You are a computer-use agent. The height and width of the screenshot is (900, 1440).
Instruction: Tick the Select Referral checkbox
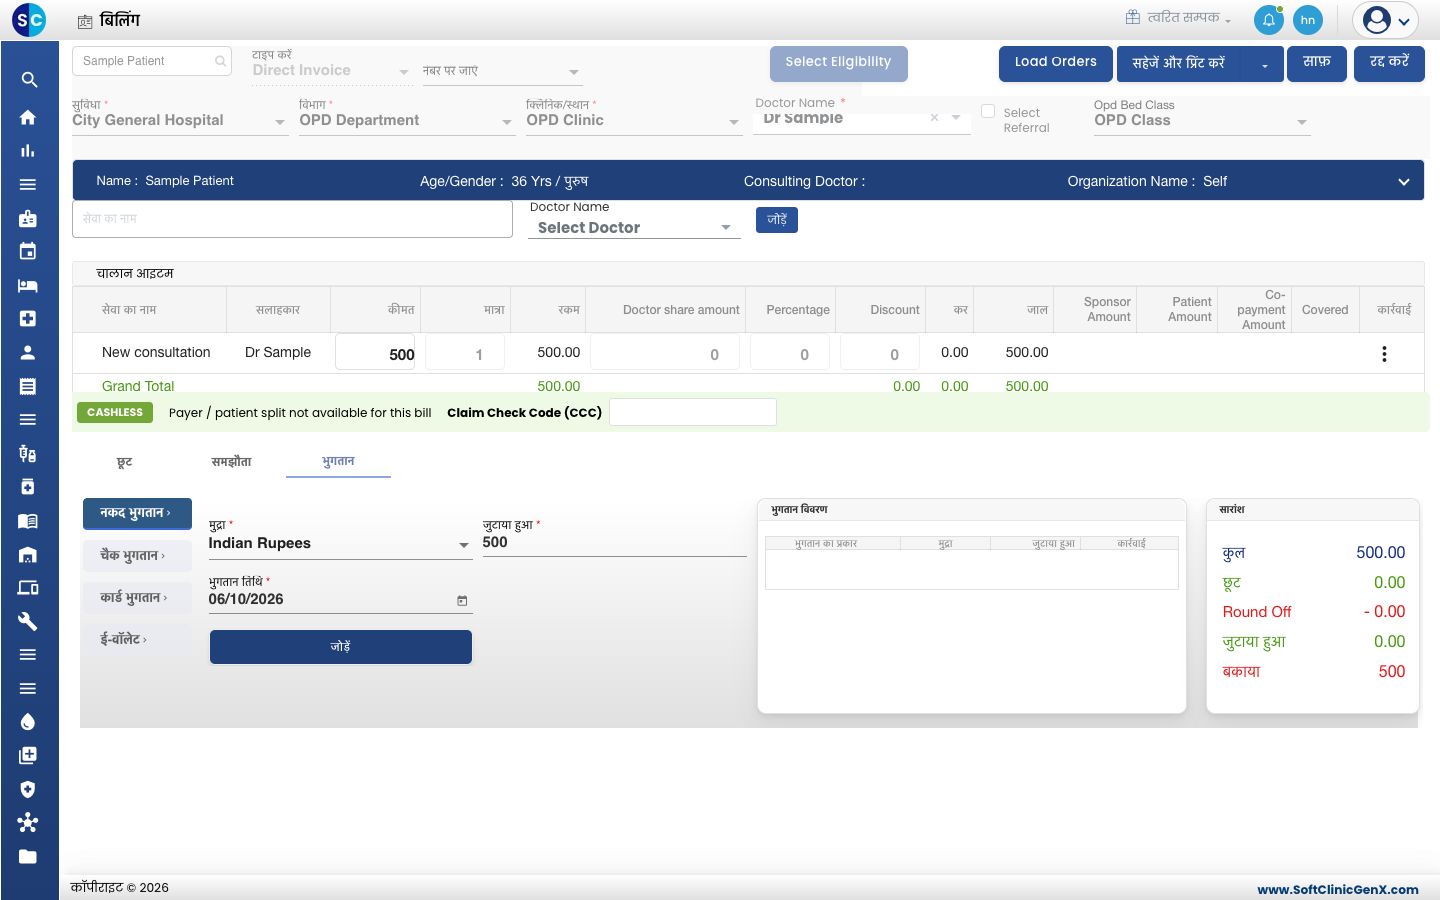(988, 112)
